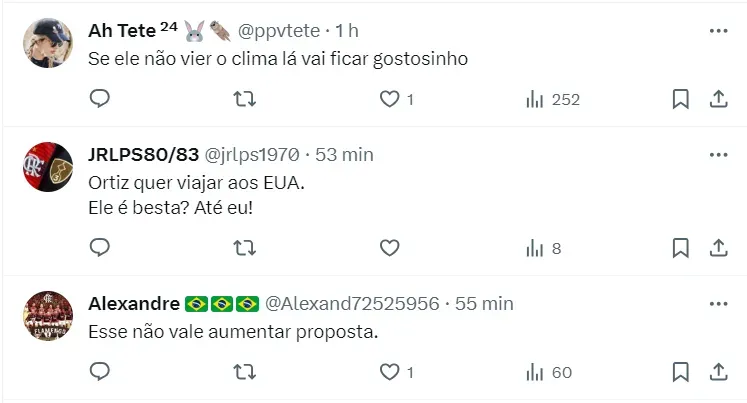The image size is (747, 403).
Task: Open more options on Ah Tete's tweet
Action: click(x=718, y=31)
